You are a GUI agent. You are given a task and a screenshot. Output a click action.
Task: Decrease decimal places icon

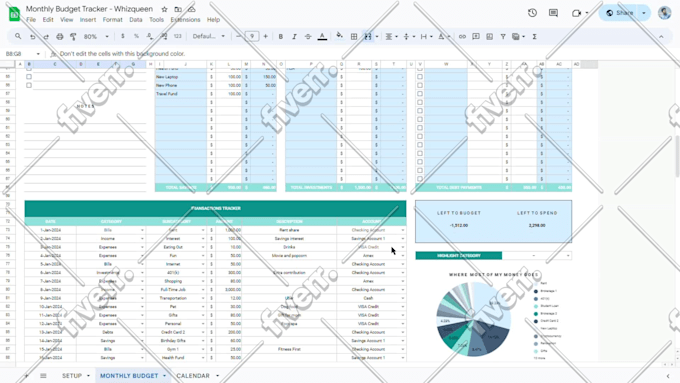tap(150, 36)
